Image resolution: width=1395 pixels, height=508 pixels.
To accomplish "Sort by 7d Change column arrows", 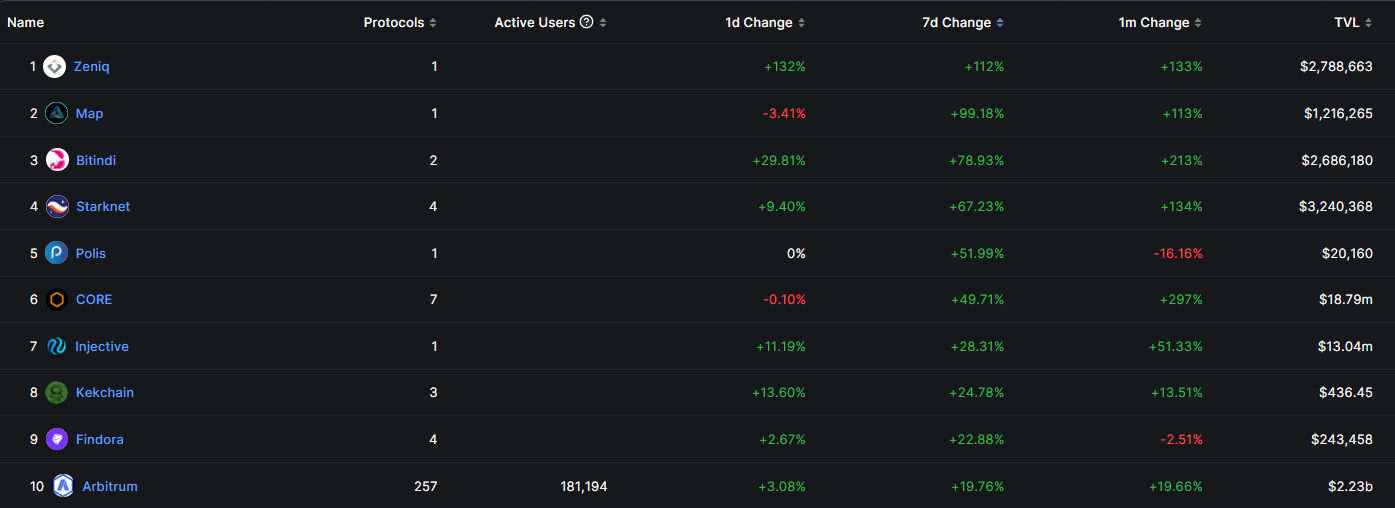I will point(1000,23).
